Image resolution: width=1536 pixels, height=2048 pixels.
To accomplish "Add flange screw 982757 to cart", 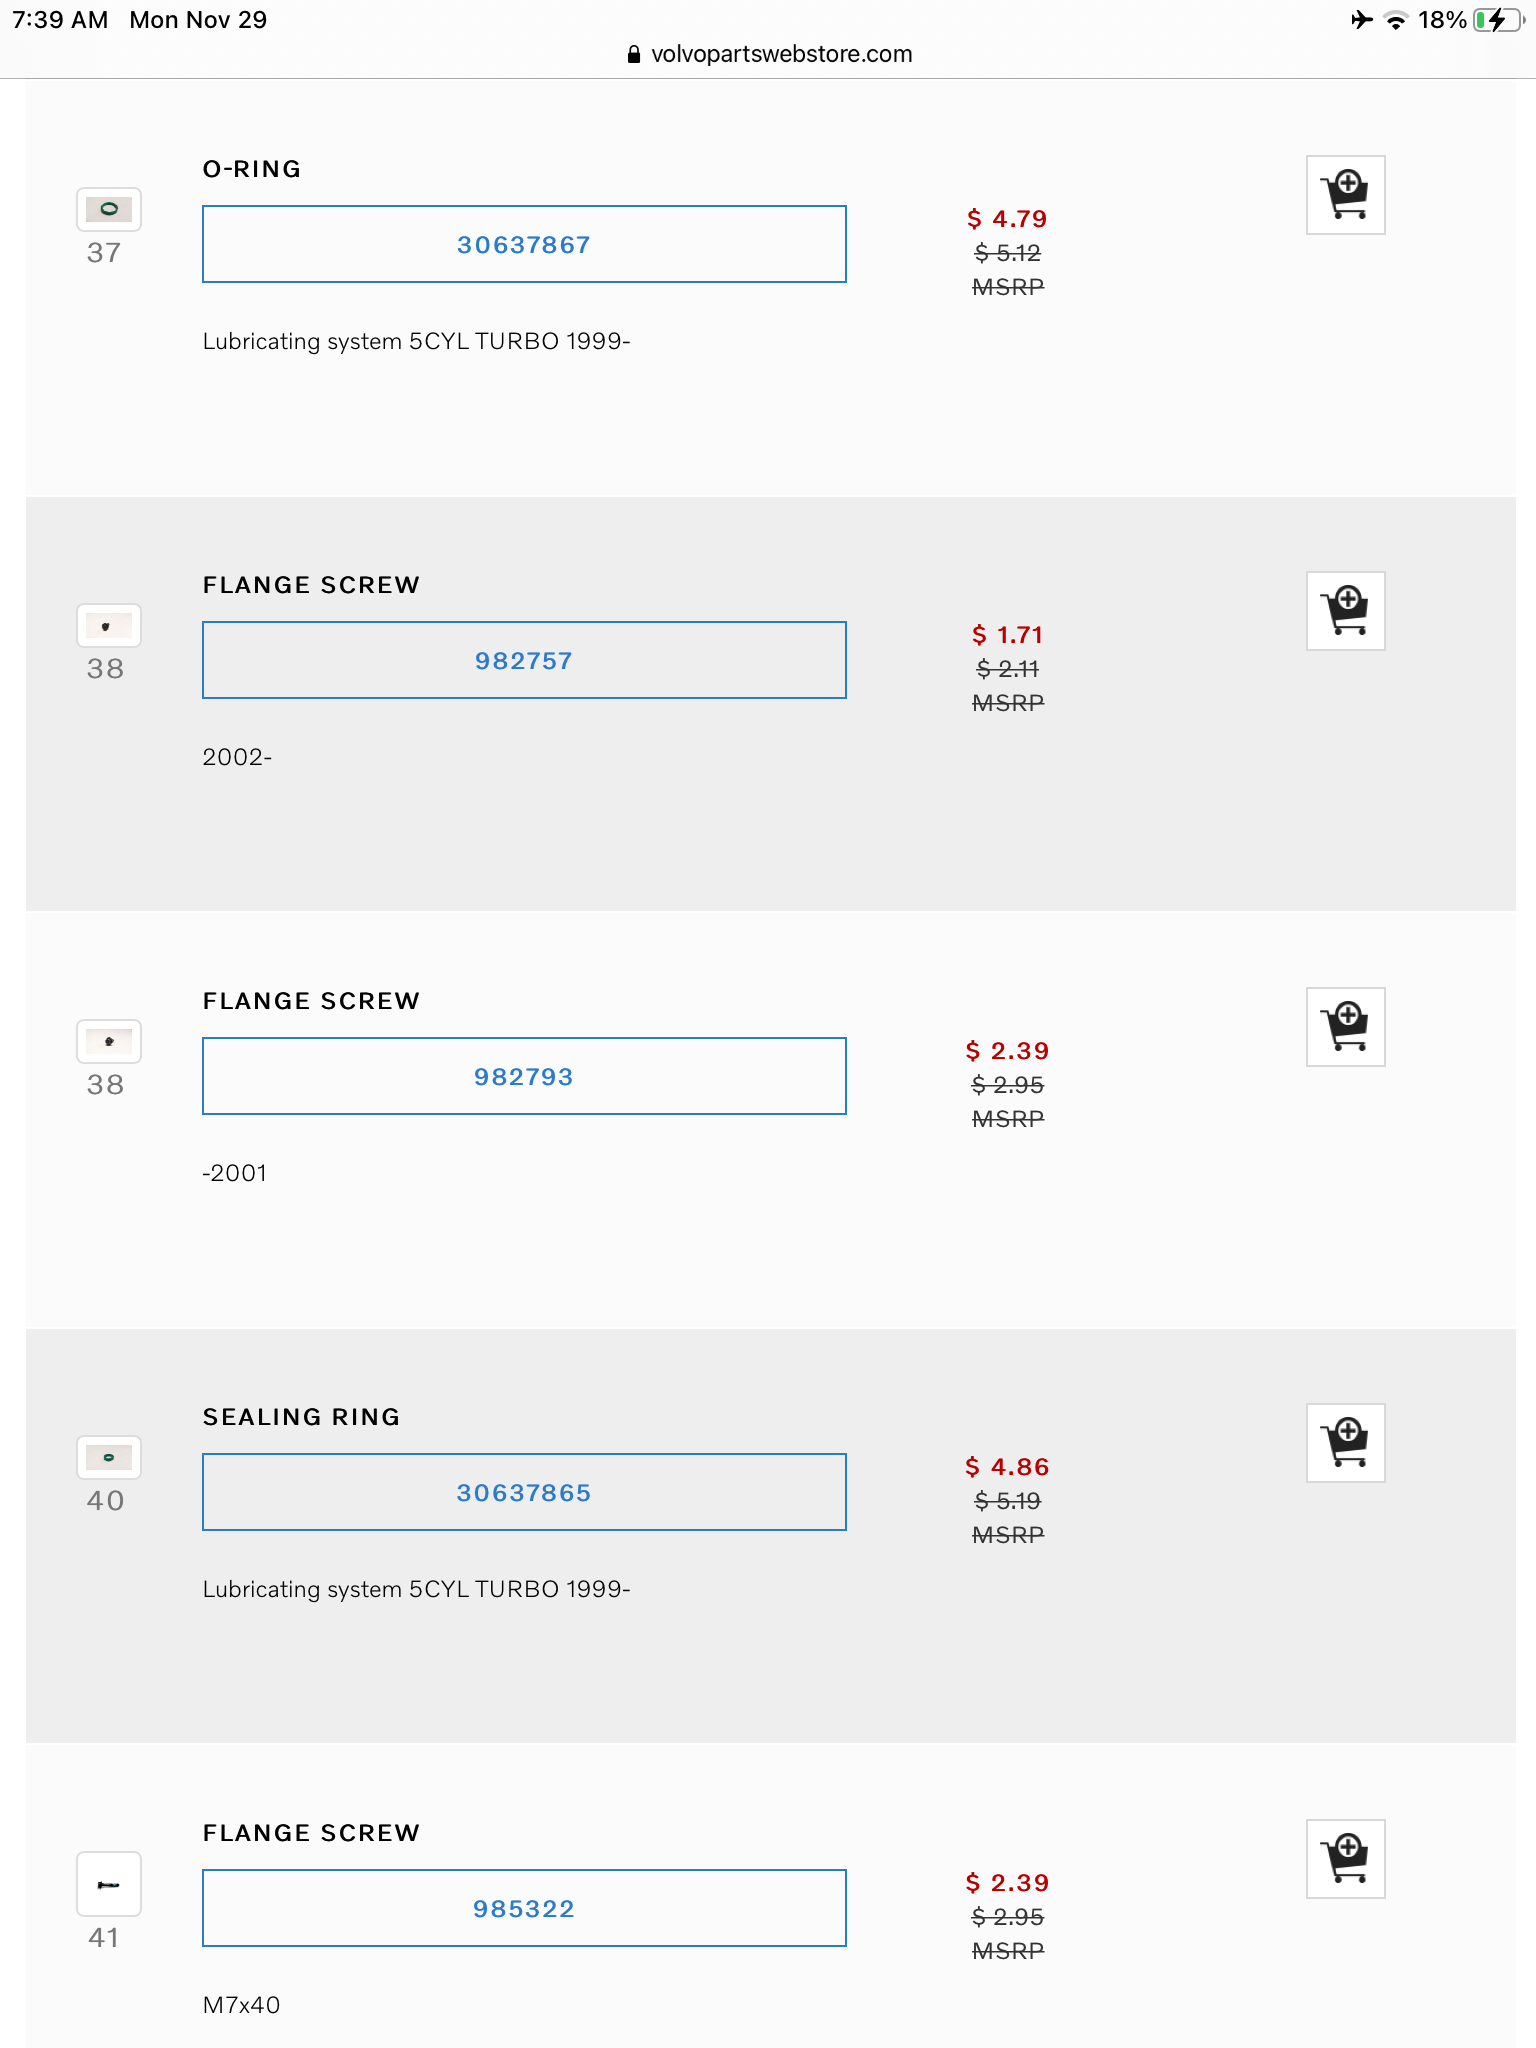I will pos(1345,611).
